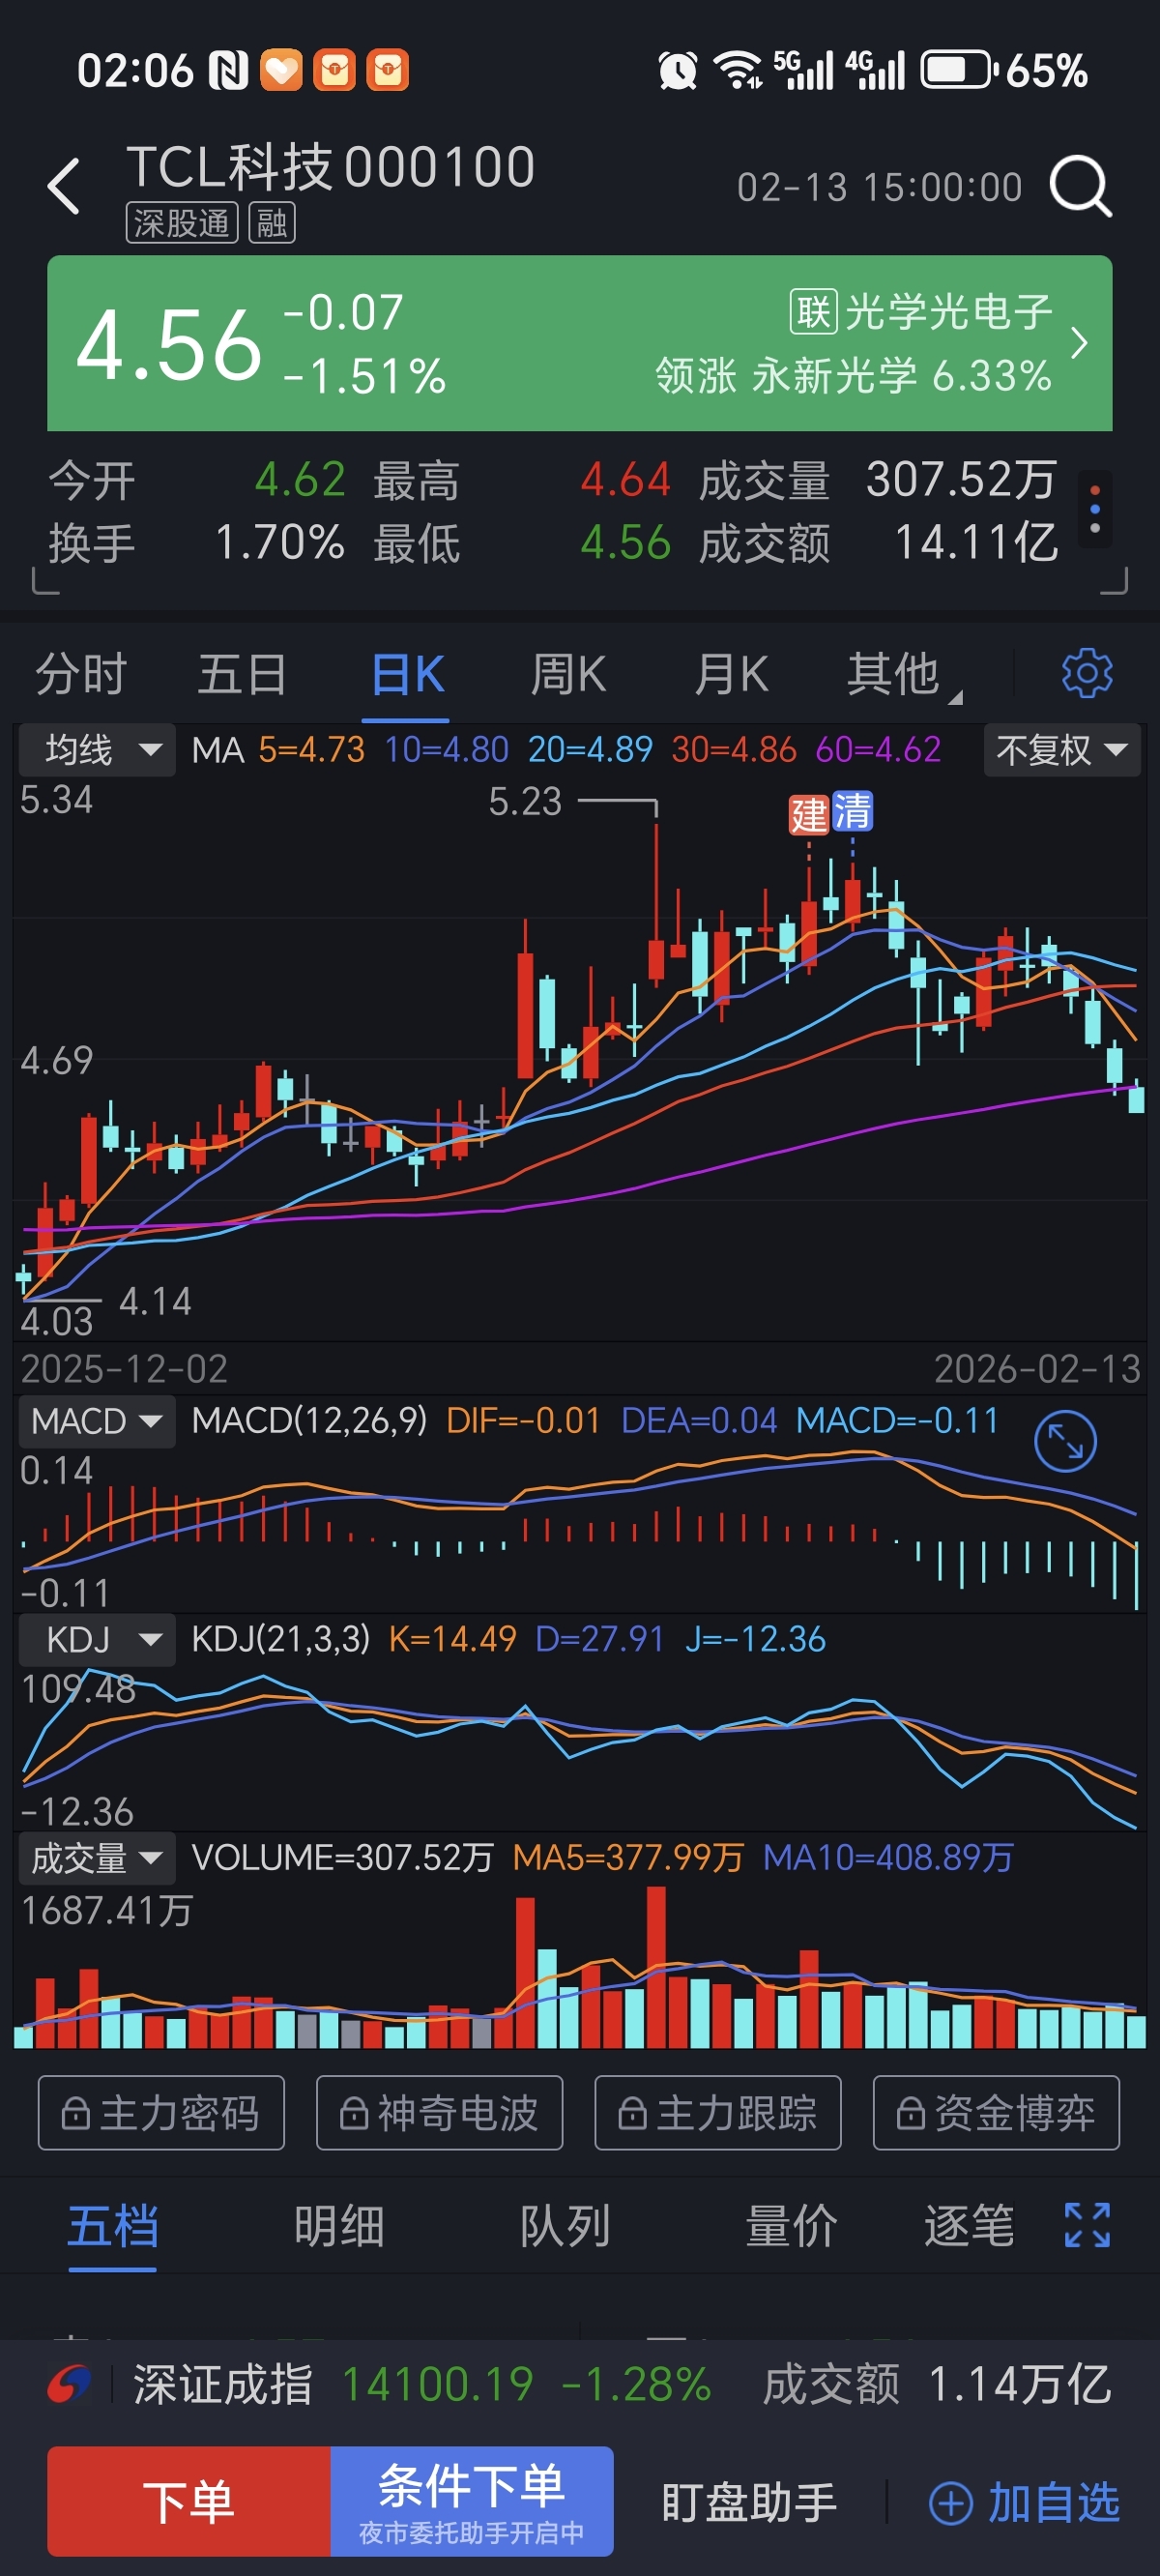Tap the 融 margin trading badge

point(271,222)
